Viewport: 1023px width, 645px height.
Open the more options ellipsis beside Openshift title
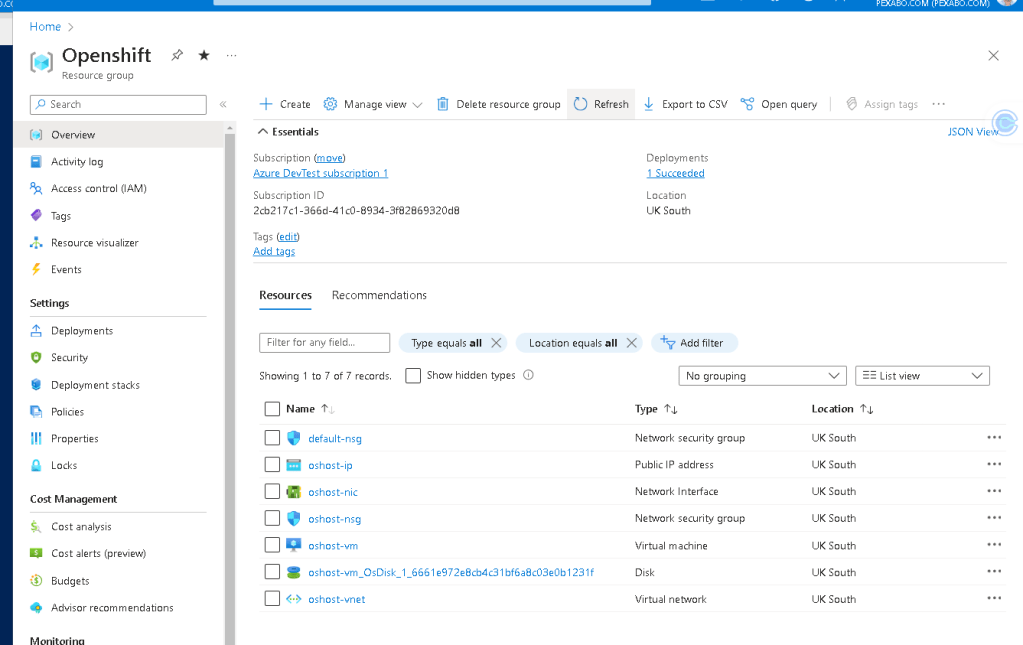[232, 55]
